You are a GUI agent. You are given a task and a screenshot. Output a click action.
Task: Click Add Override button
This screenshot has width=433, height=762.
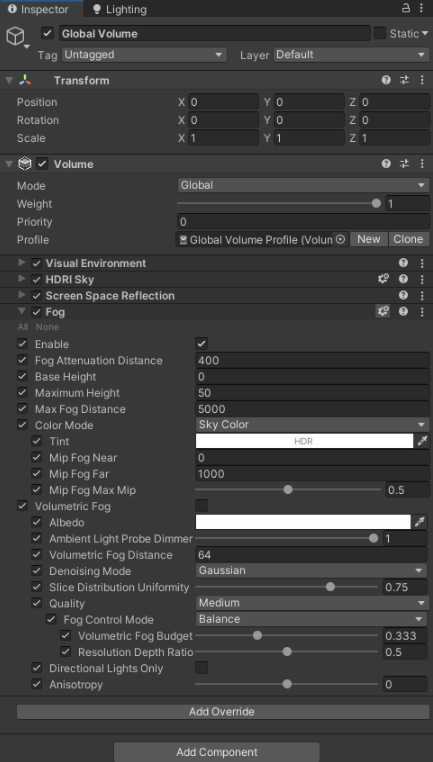click(222, 712)
